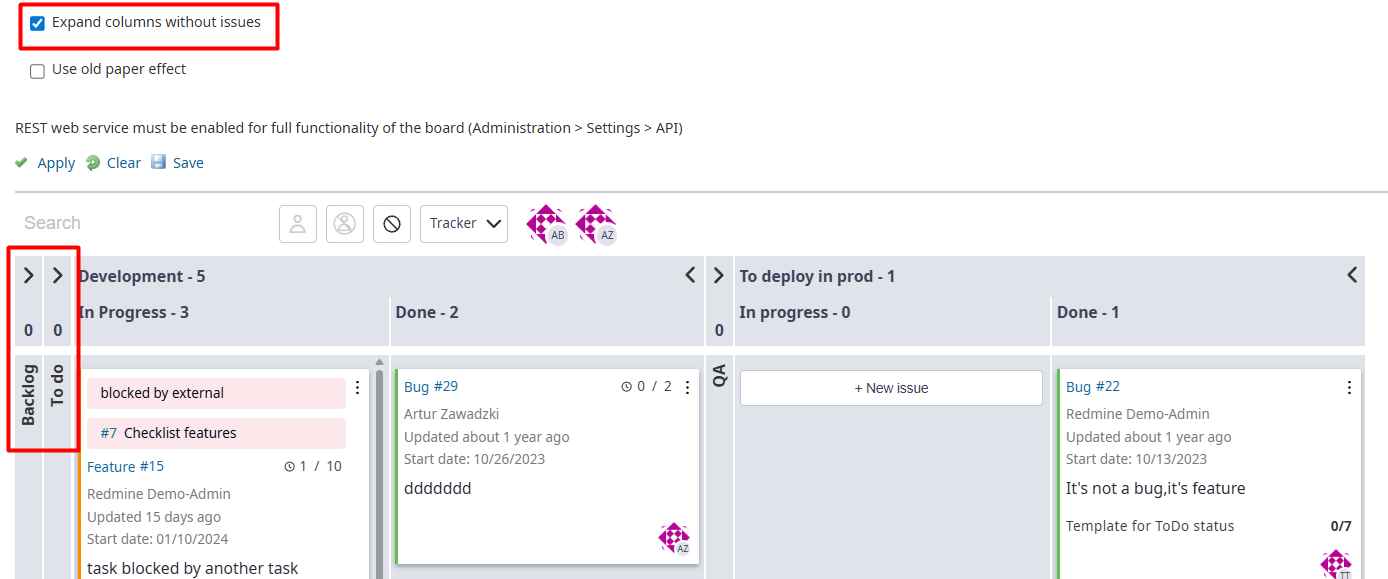
Task: Click the single-person filter icon
Action: pyautogui.click(x=298, y=224)
